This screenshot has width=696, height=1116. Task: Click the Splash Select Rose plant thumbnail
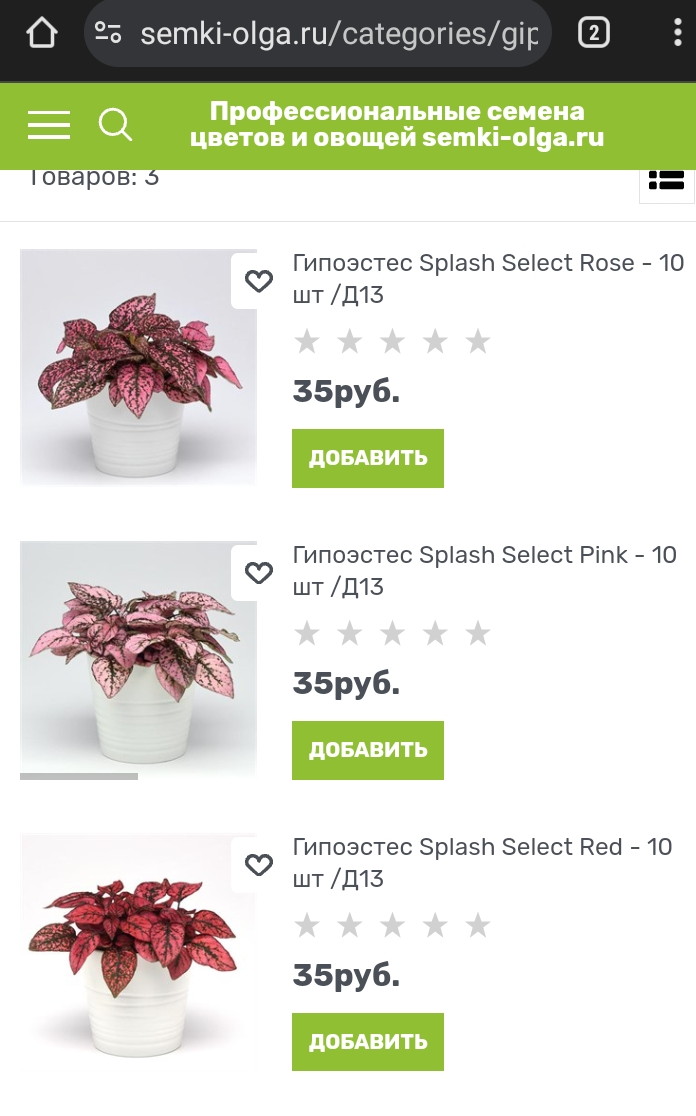pyautogui.click(x=138, y=367)
